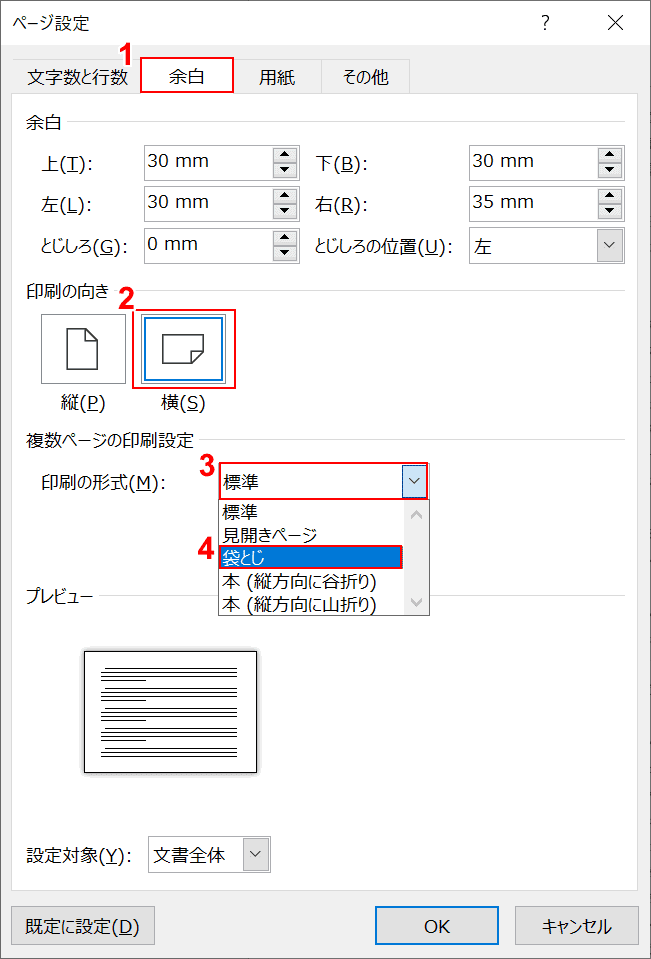Decrease the 下(B) margin with down arrow
Viewport: 651px width, 959px height.
(x=609, y=171)
